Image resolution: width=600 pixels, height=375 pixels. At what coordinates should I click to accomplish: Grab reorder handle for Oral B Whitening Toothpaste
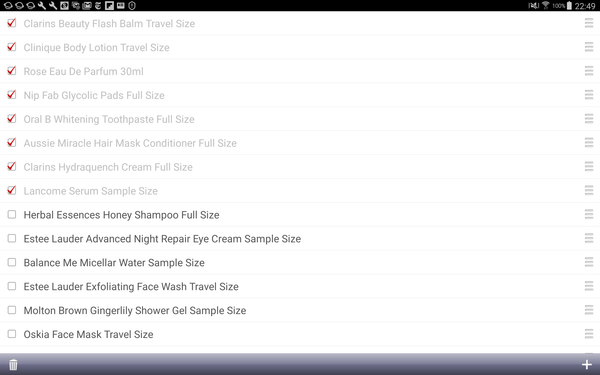(x=589, y=119)
